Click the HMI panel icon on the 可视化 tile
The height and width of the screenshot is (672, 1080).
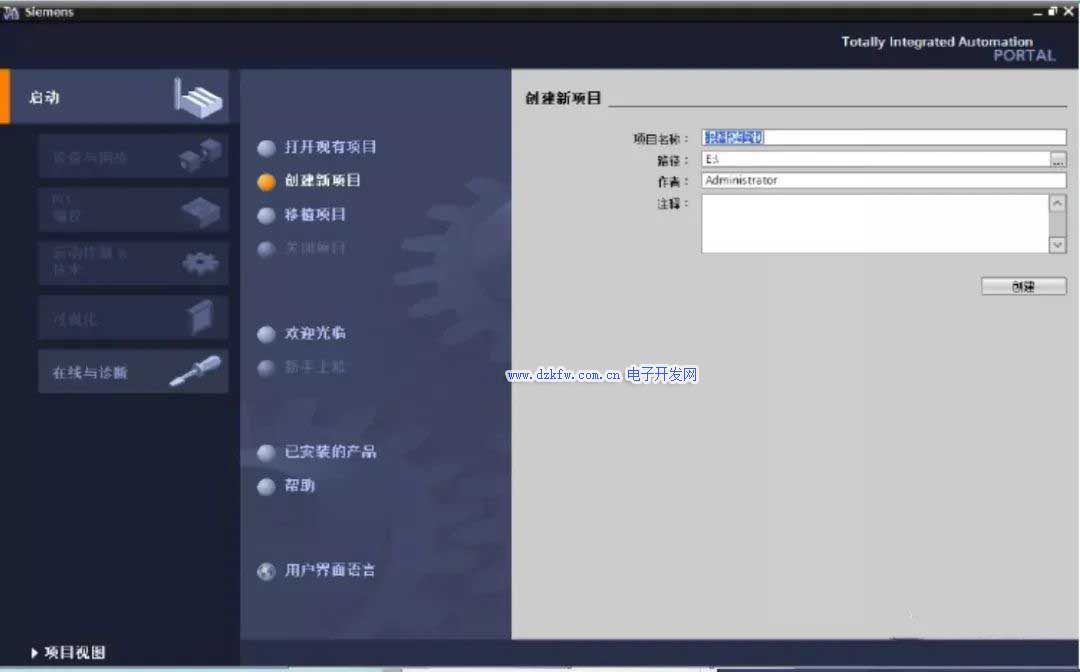pyautogui.click(x=200, y=317)
